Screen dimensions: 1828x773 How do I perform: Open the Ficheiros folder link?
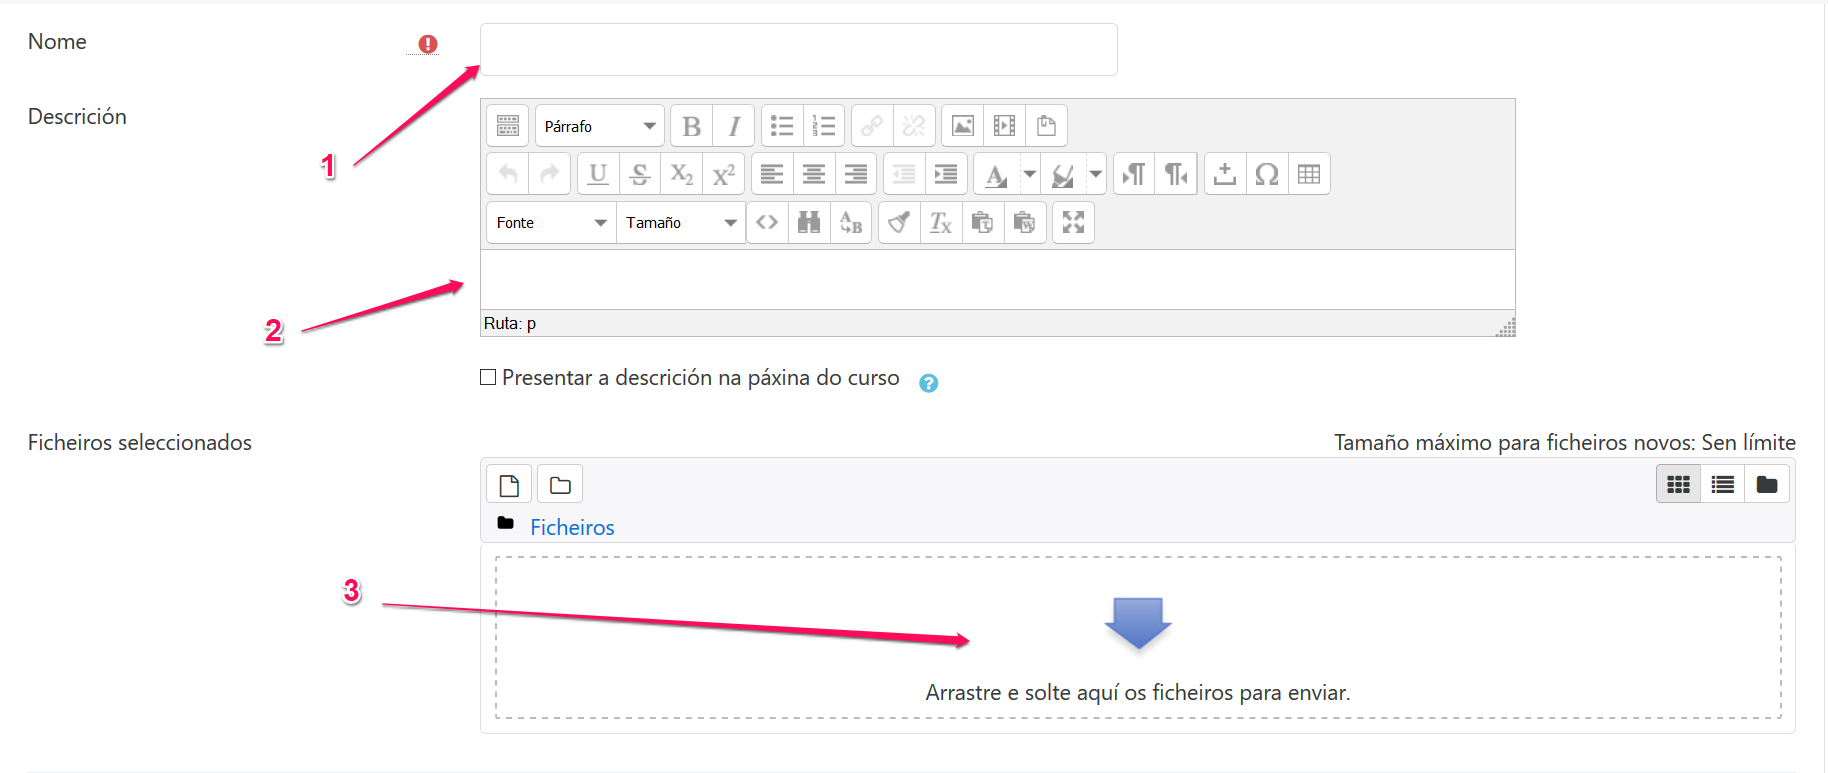(x=572, y=527)
